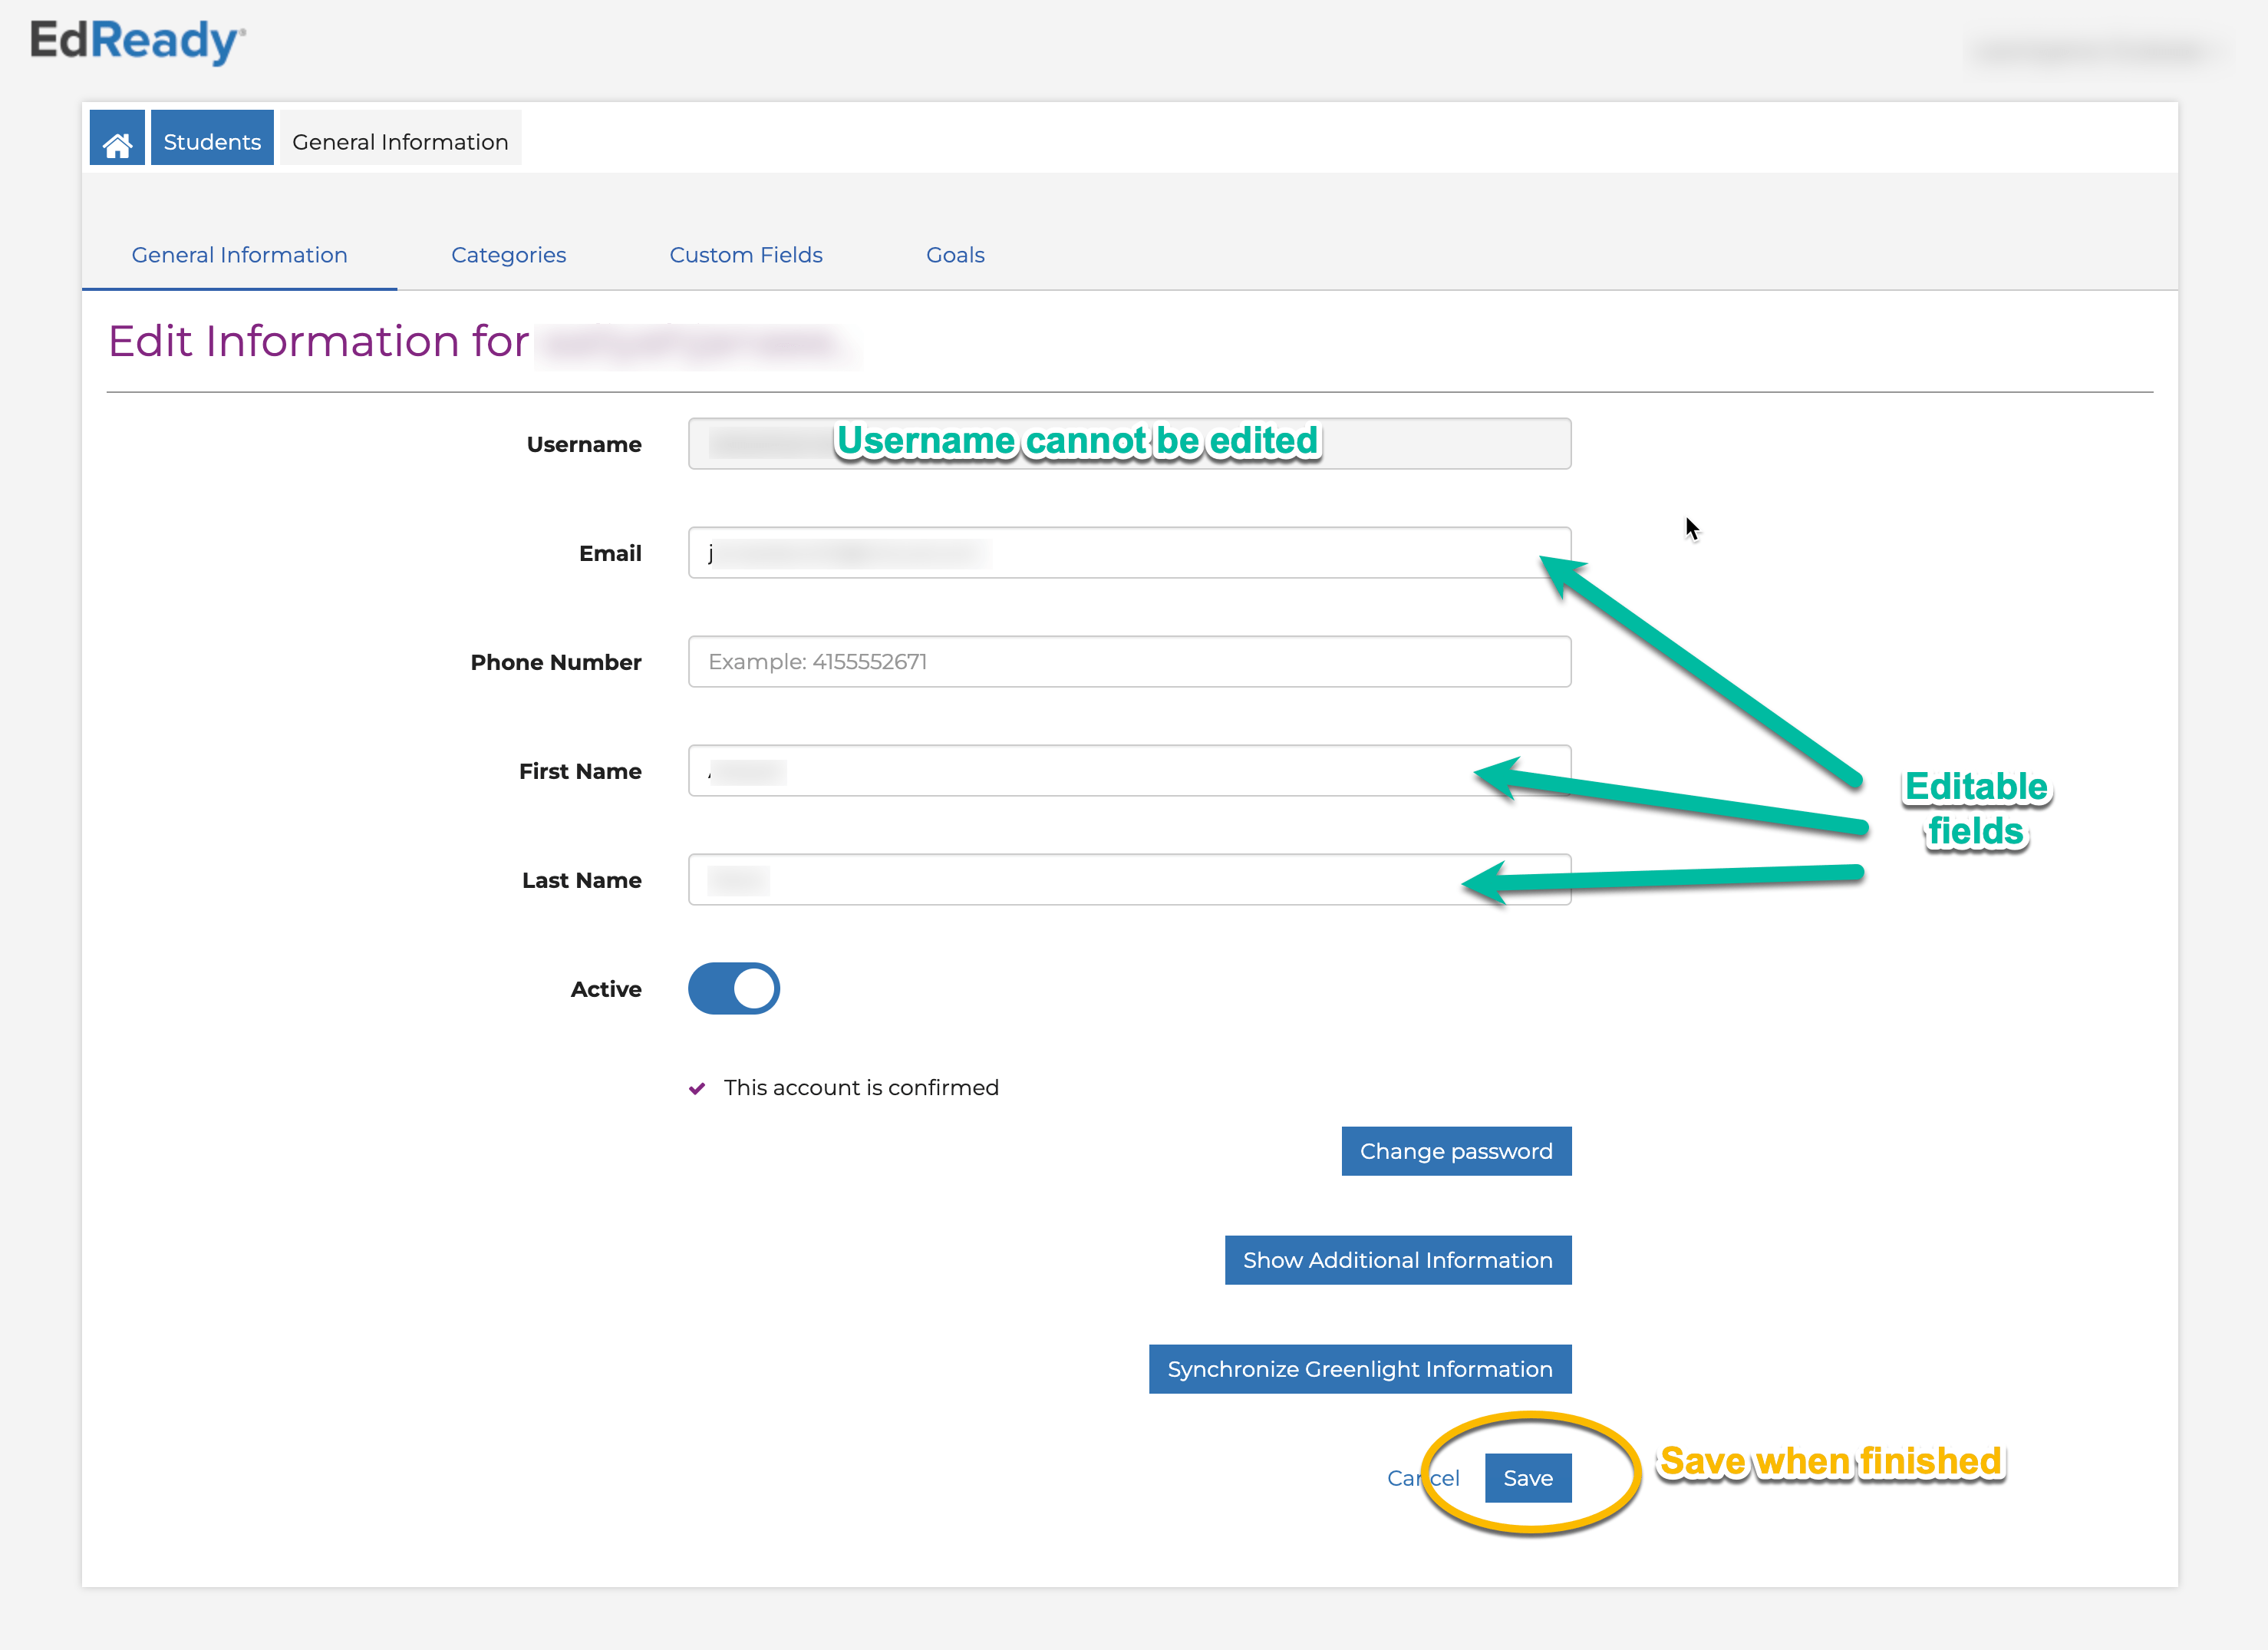
Task: Expand Show Additional Information
Action: click(1397, 1260)
